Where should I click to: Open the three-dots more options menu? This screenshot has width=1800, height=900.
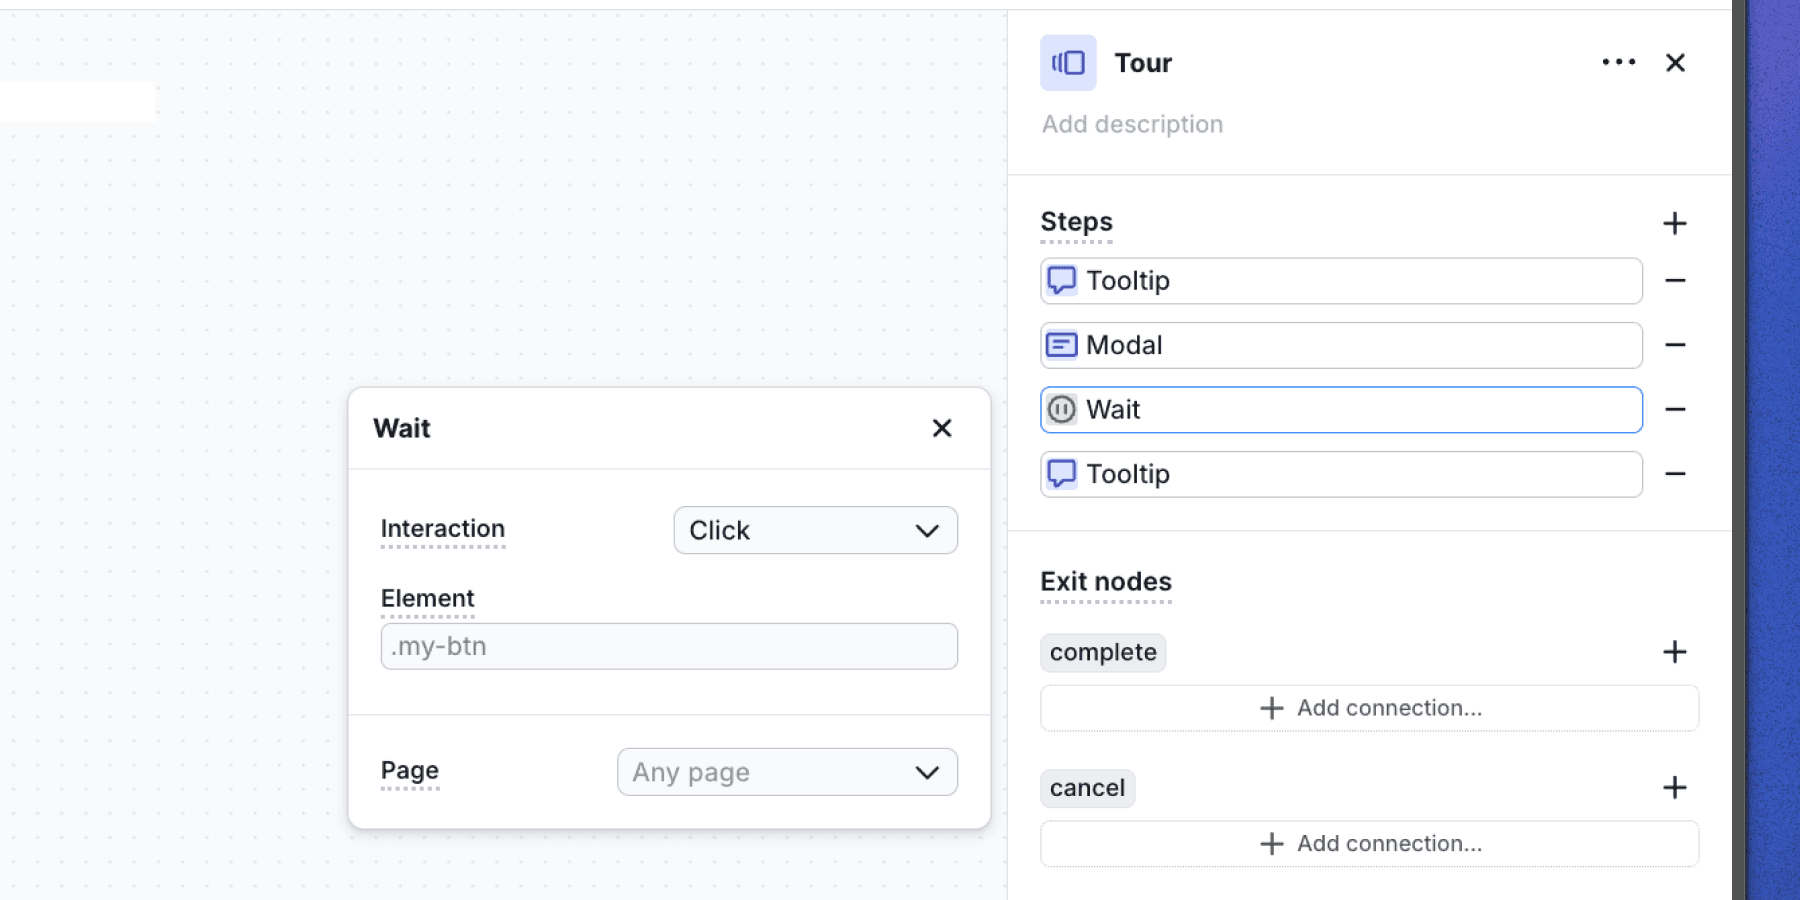[x=1618, y=62]
